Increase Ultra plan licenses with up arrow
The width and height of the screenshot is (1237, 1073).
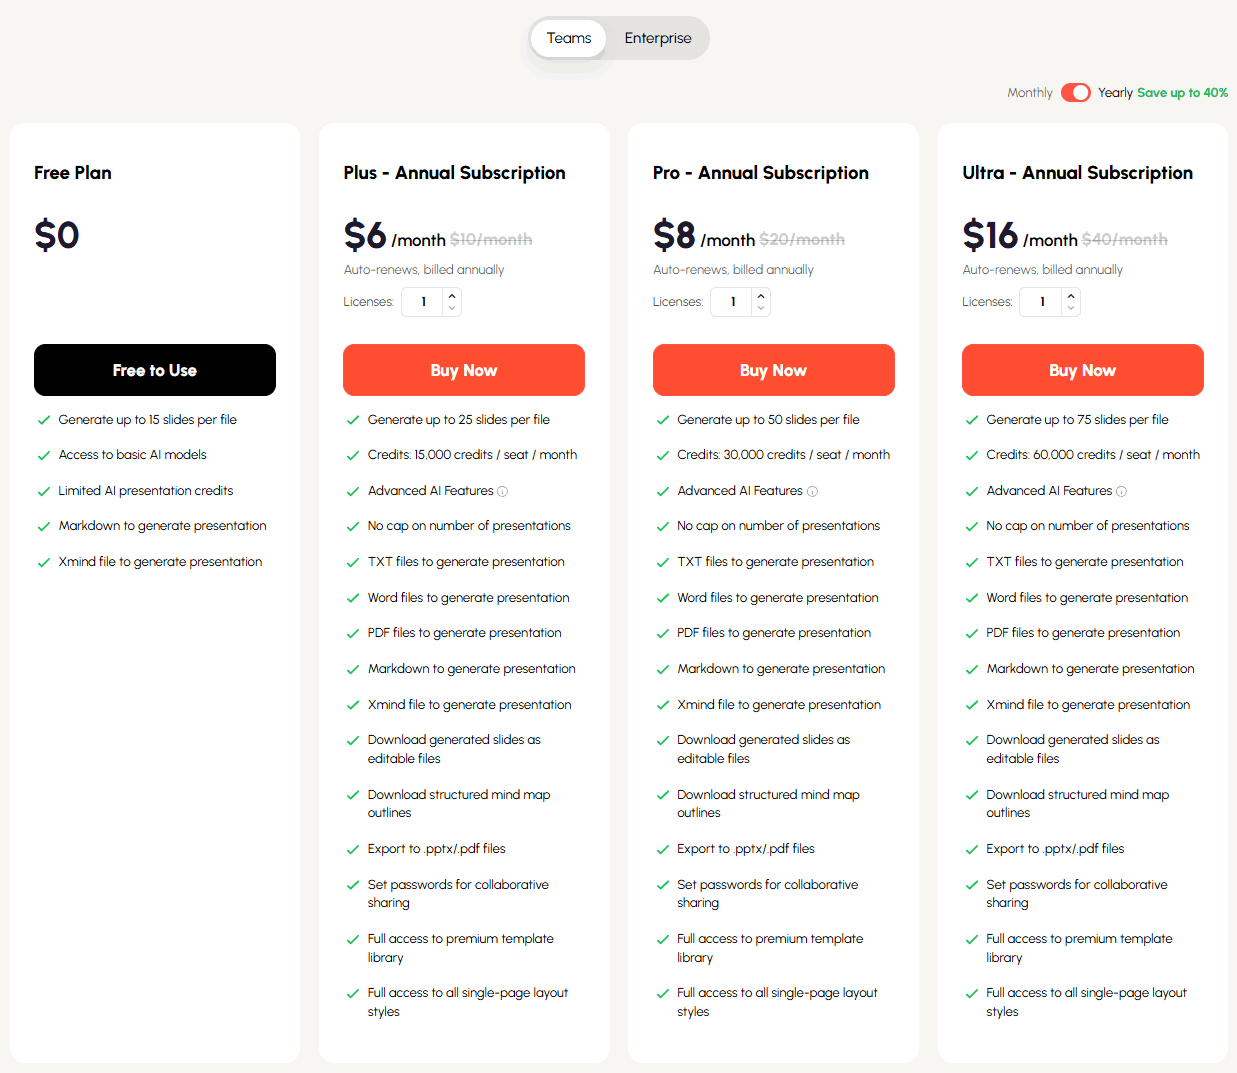pos(1071,295)
